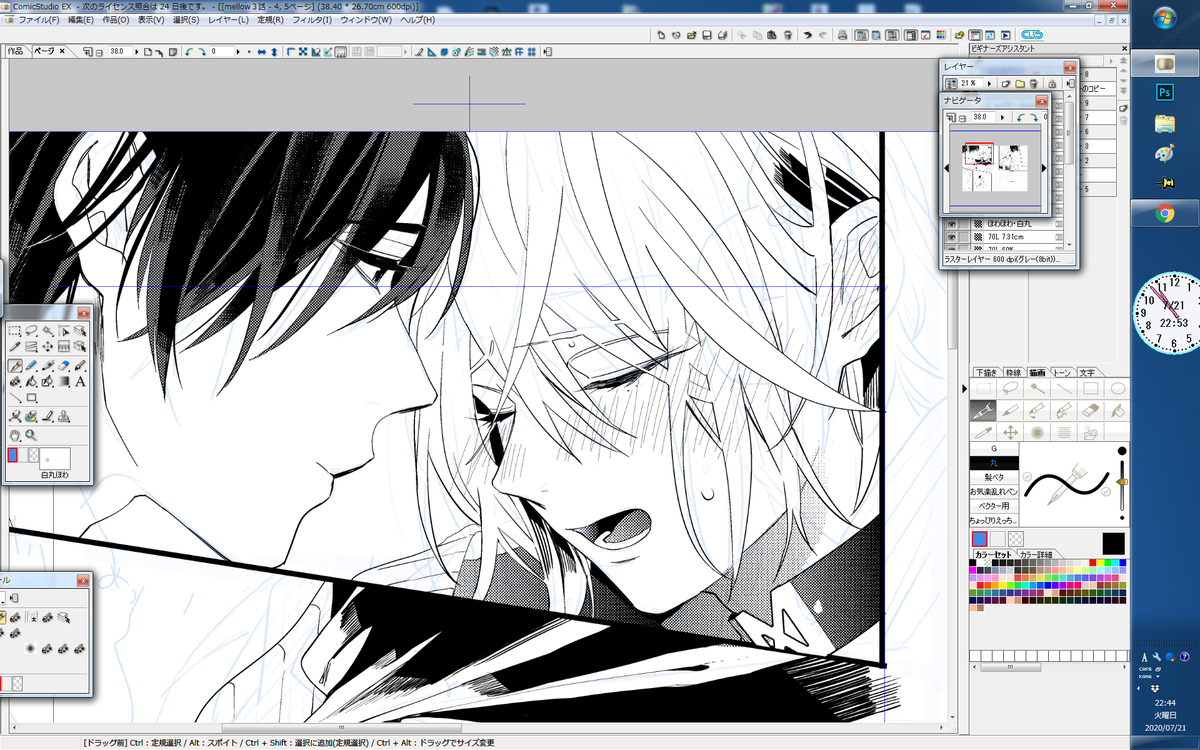
Task: Open ファイル(F) menu
Action: (39, 20)
